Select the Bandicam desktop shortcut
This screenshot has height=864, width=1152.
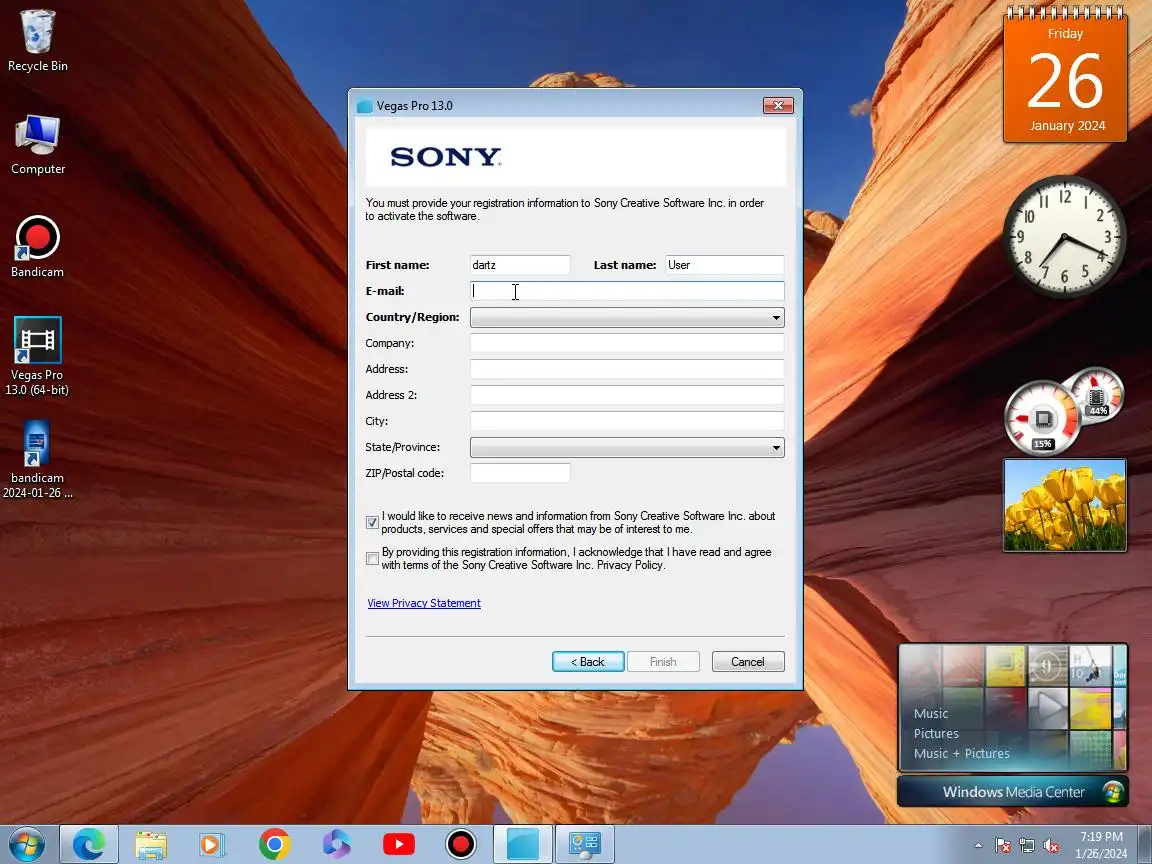(37, 247)
